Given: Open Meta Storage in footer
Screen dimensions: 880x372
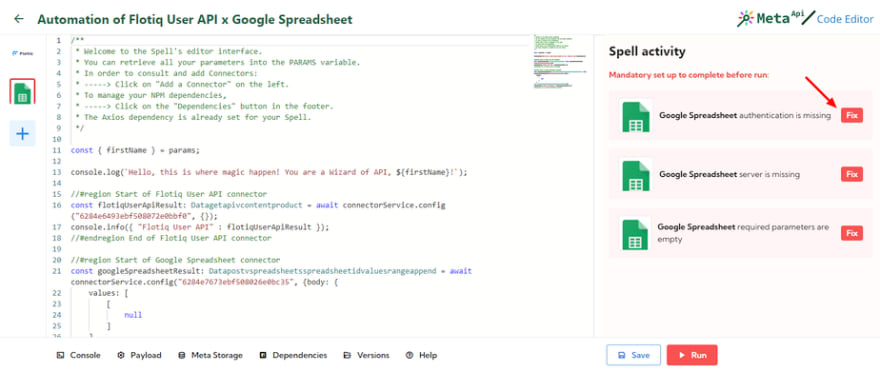Looking at the screenshot, I should tap(210, 355).
